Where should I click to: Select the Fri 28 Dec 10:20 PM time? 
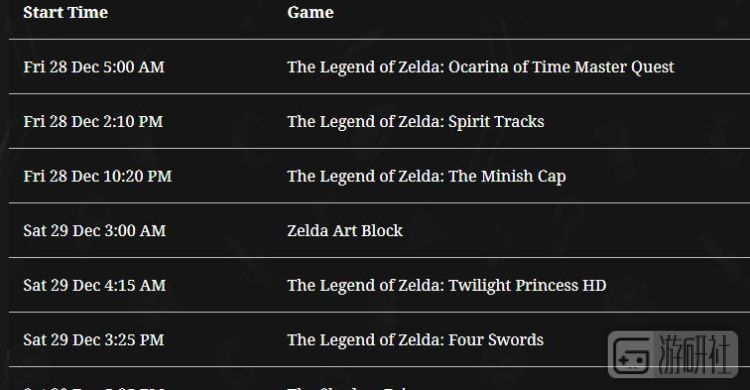[98, 176]
